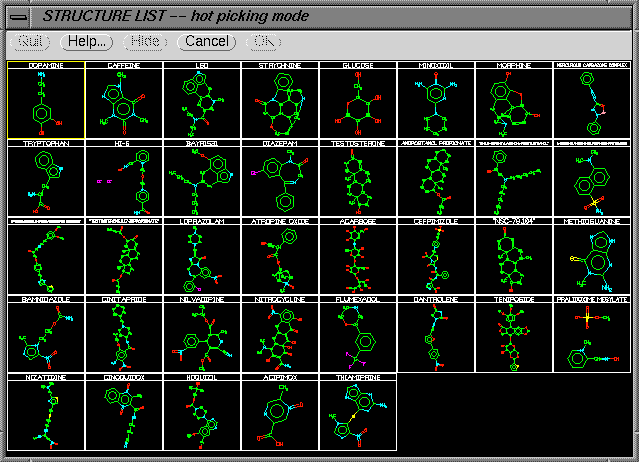
Task: Click the Cancel button
Action: coord(207,41)
